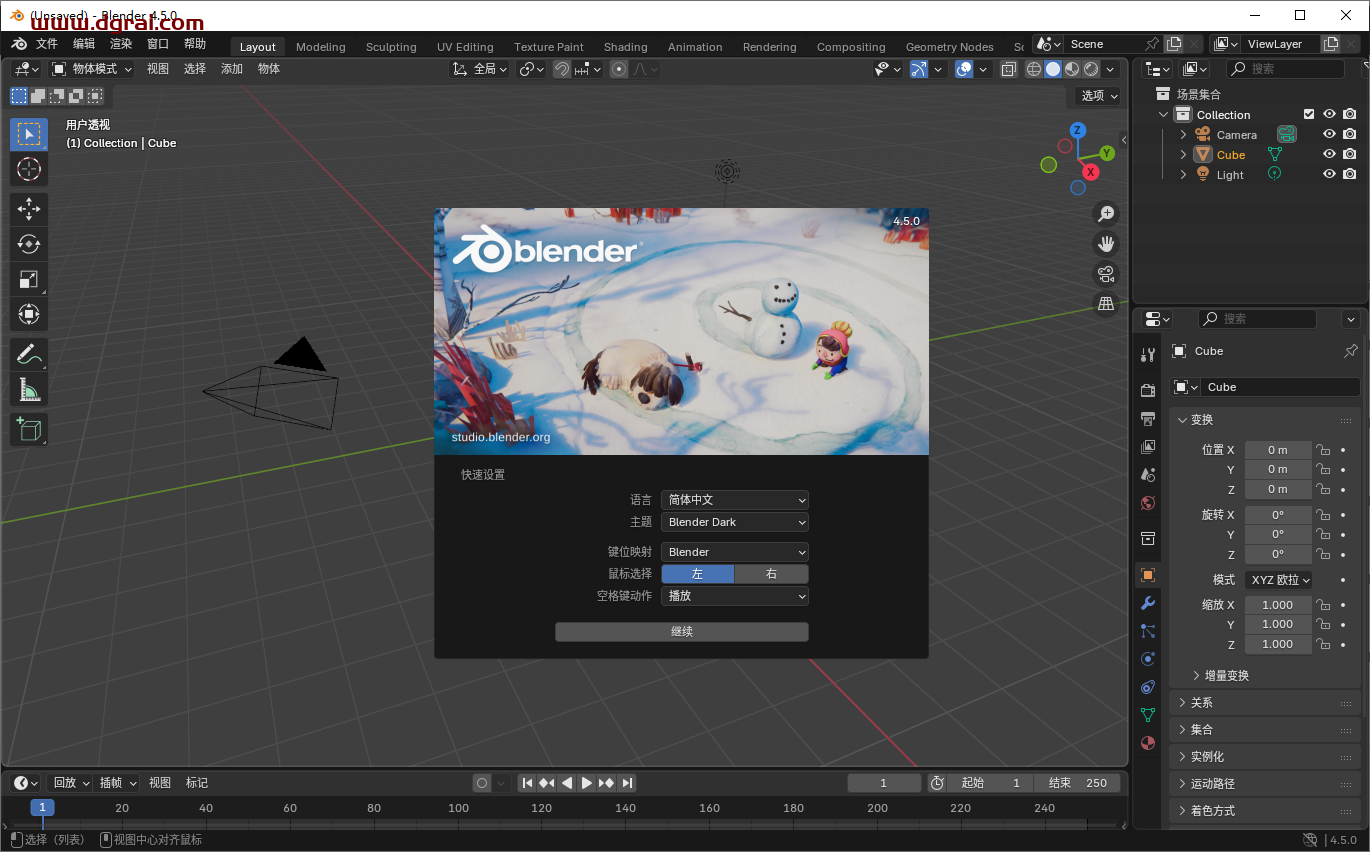Select the 3D Cursor tool
1370x852 pixels.
point(29,169)
